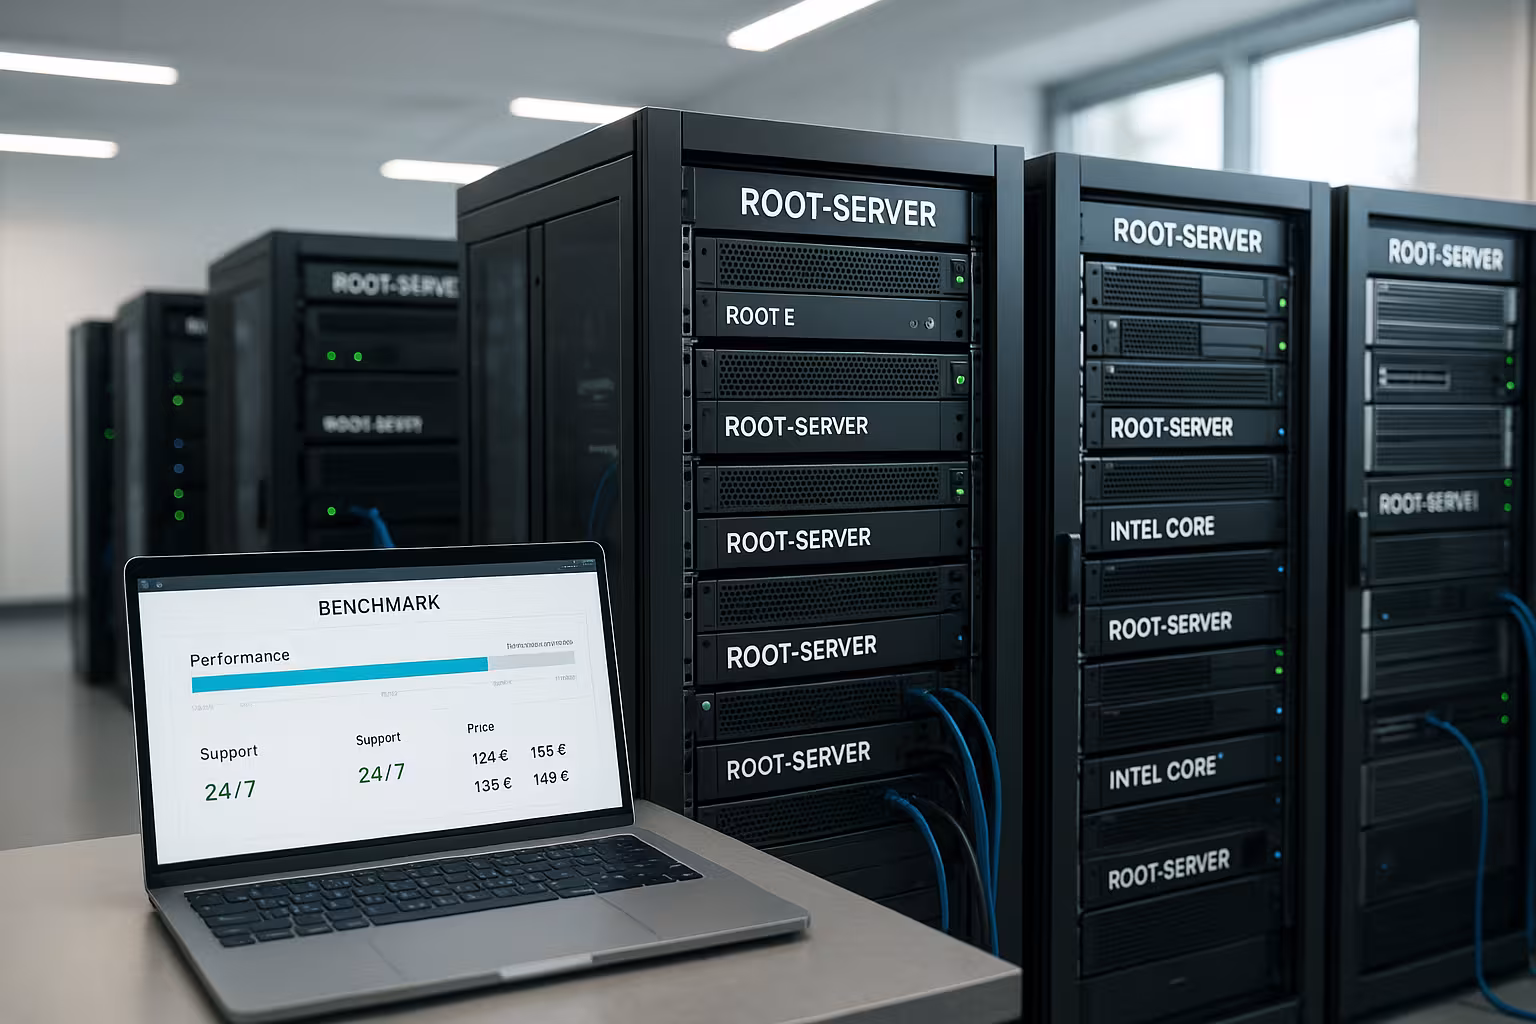The image size is (1536, 1024).
Task: Select the 124 € price value
Action: 490,757
